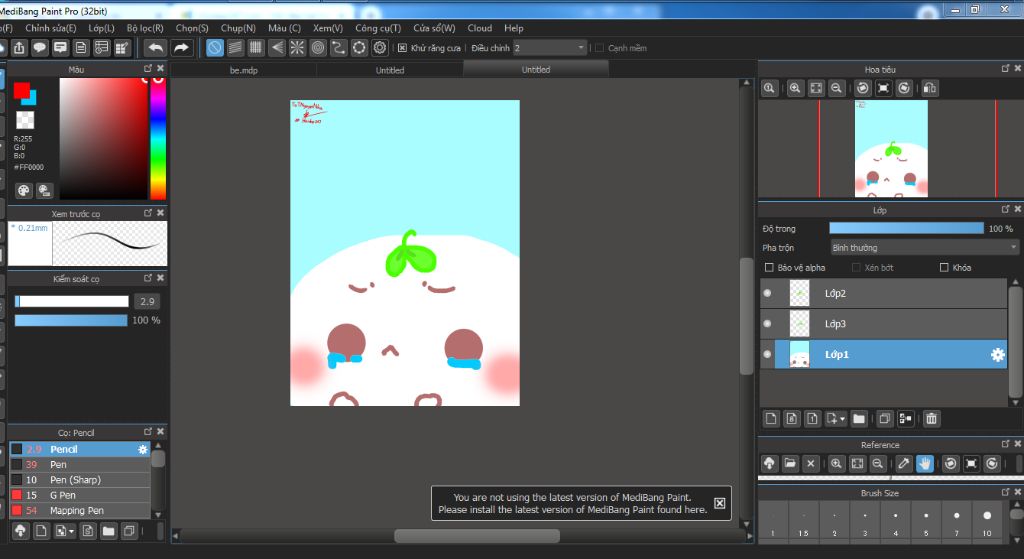This screenshot has width=1024, height=559.
Task: Select the radial snap guide icon
Action: point(297,48)
